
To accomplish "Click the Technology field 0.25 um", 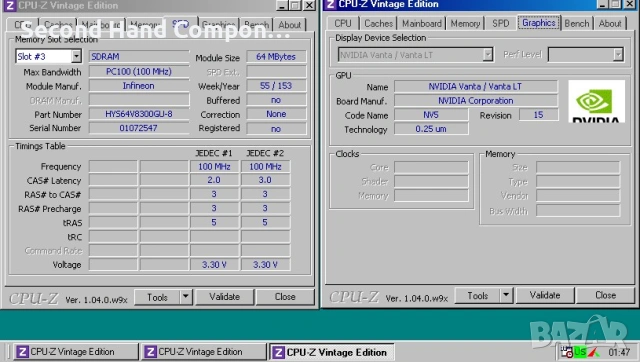I will (431, 129).
